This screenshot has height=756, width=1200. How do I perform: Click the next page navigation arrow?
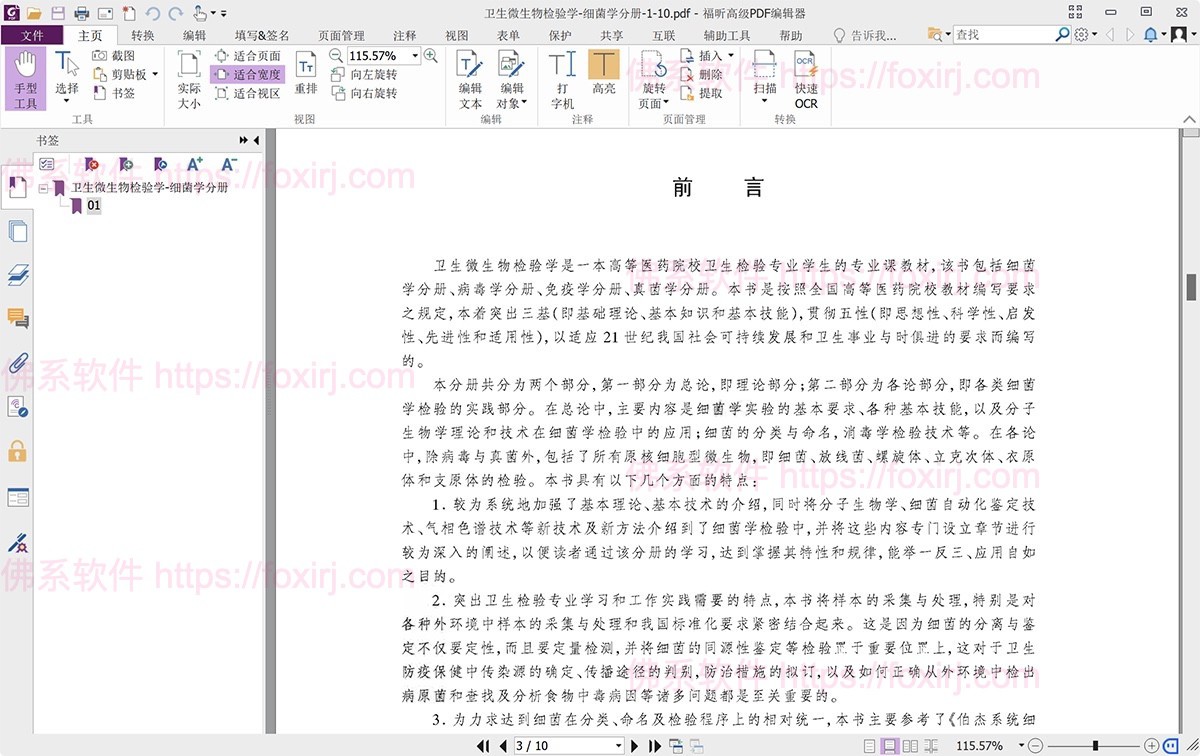coord(635,743)
